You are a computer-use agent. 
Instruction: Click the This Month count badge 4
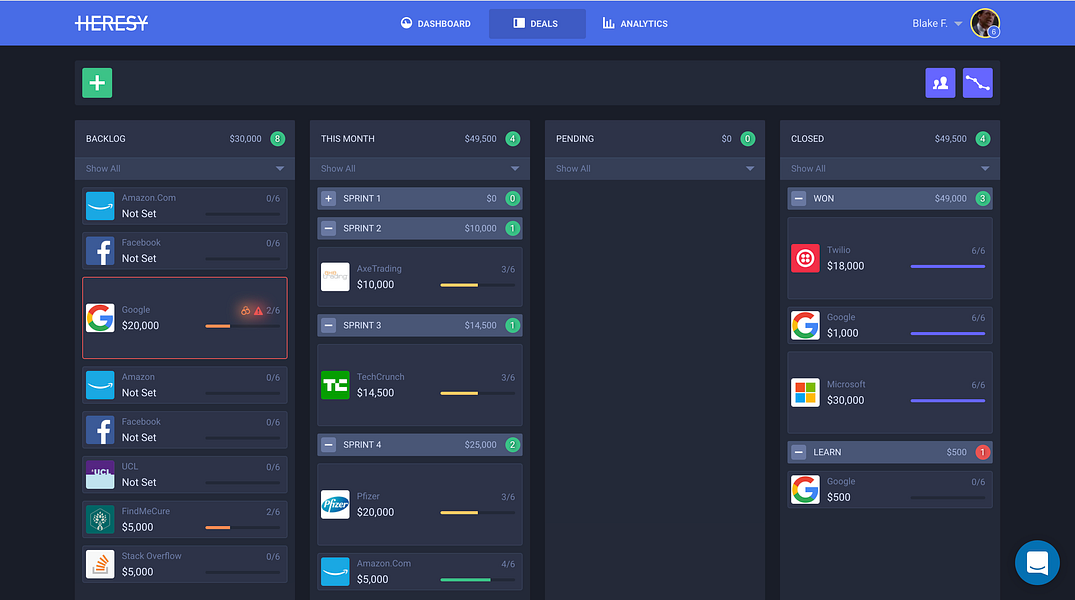tap(513, 139)
